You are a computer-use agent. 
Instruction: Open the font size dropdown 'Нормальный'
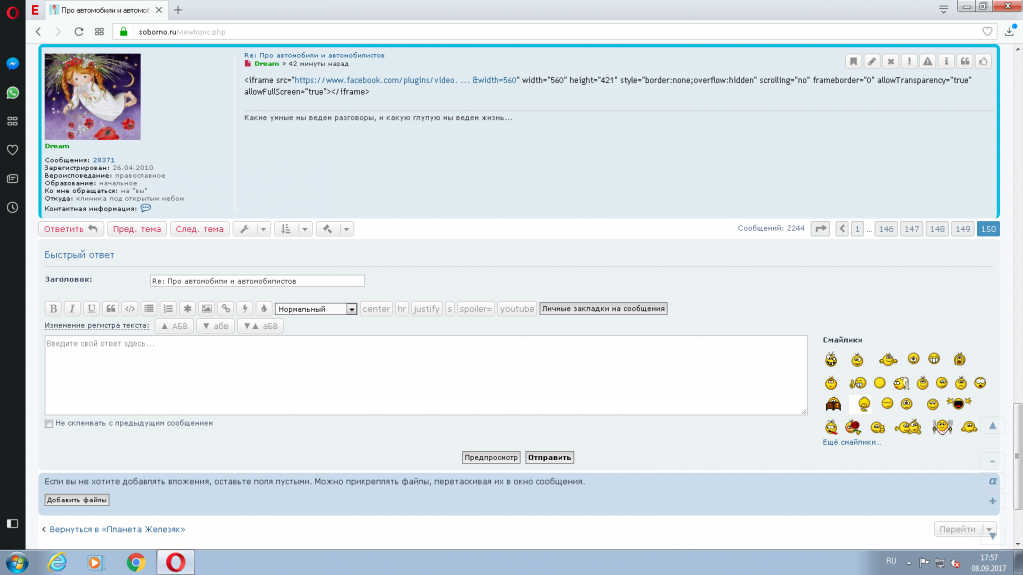[x=316, y=309]
